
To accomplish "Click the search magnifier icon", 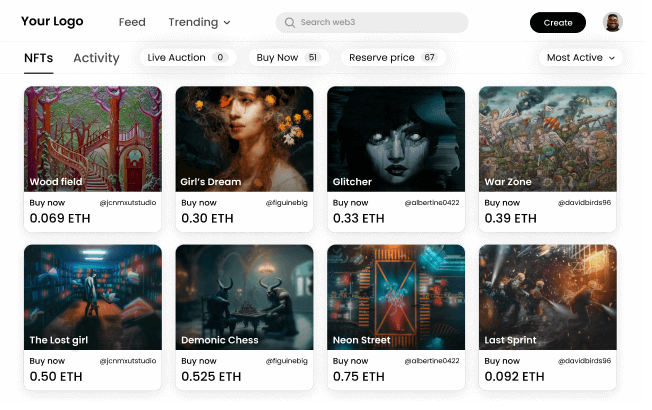I will (x=290, y=22).
